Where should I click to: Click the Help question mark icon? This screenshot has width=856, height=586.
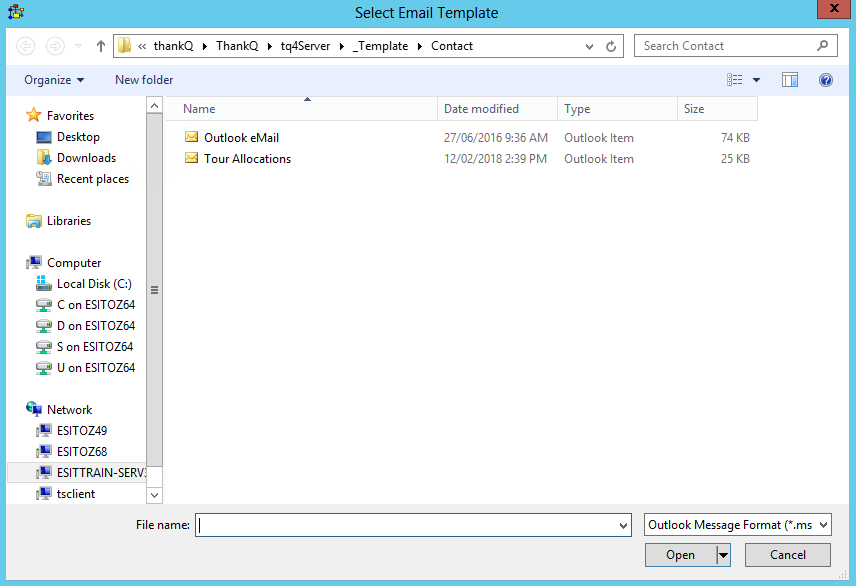[x=826, y=80]
